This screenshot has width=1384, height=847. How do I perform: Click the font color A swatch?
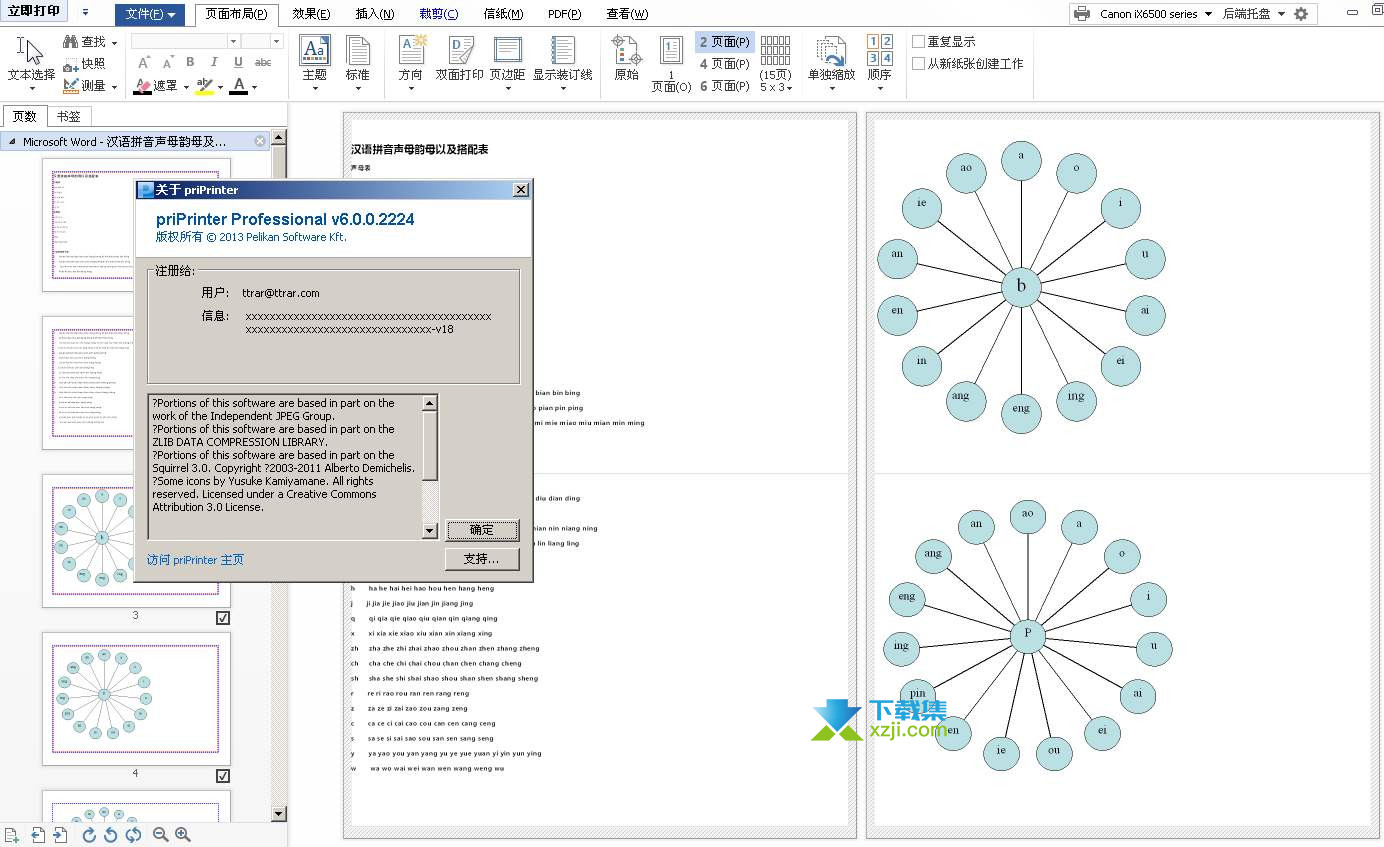click(238, 86)
